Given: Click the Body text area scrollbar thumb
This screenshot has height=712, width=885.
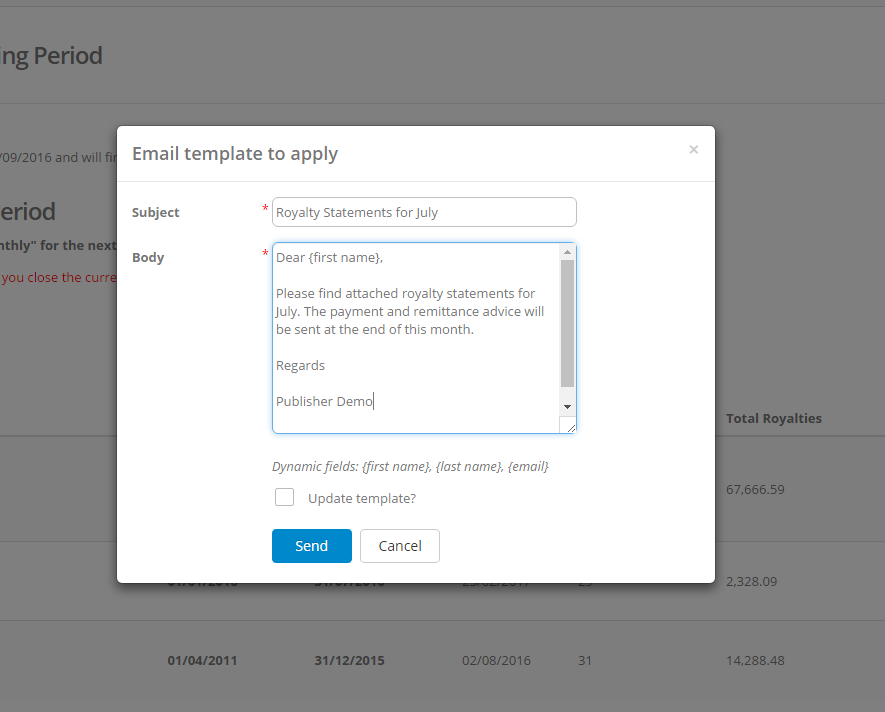Looking at the screenshot, I should click(x=567, y=323).
